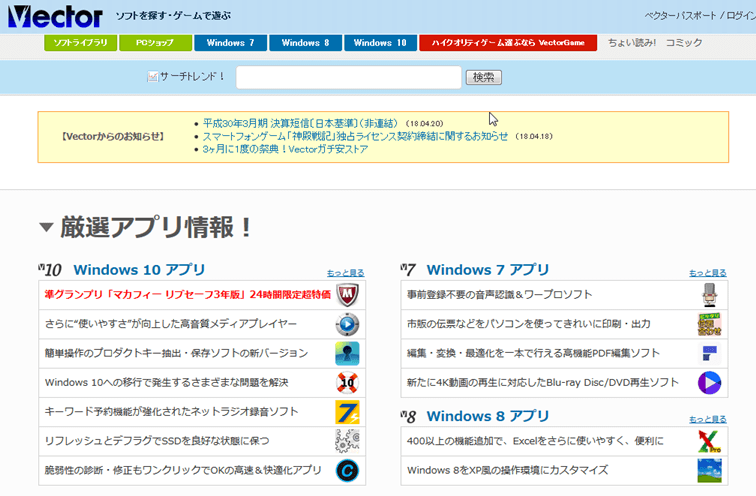Viewport: 756px width, 496px height.
Task: Click the Vector logo
Action: 55,16
